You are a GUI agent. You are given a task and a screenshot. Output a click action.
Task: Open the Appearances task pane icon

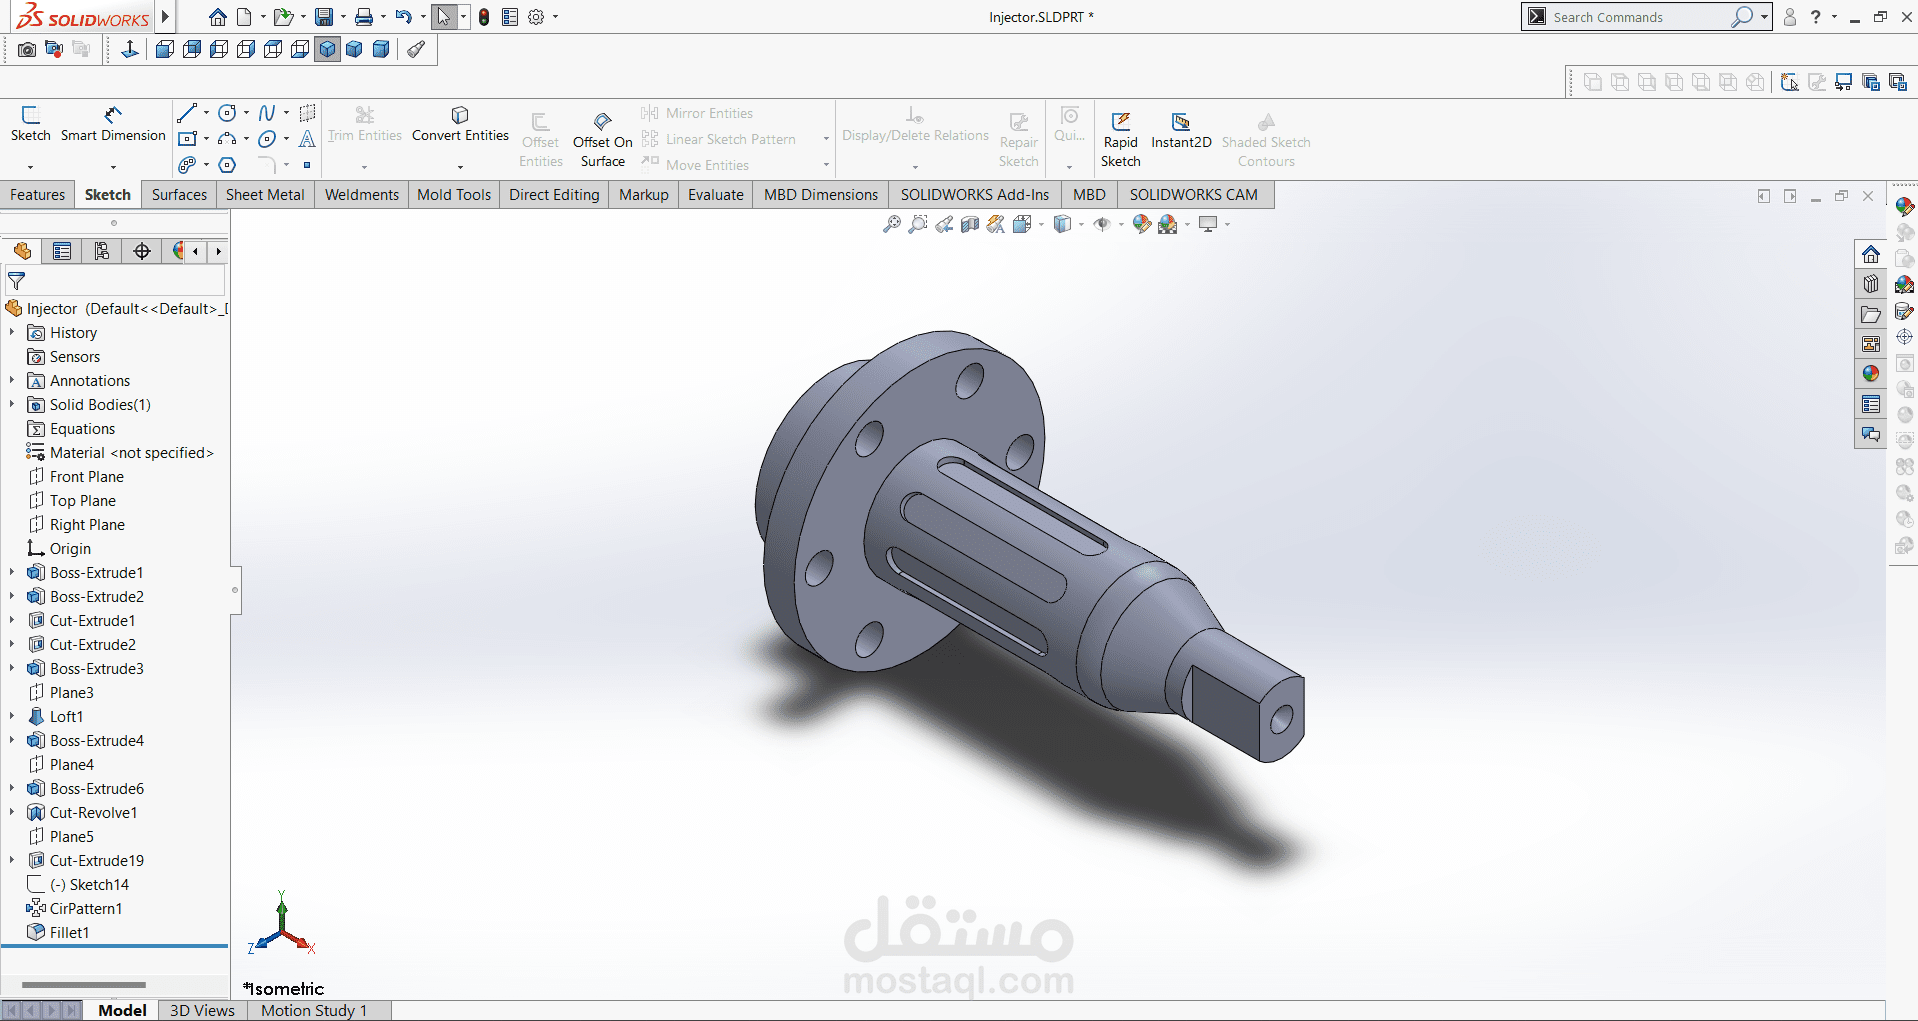click(x=1871, y=374)
